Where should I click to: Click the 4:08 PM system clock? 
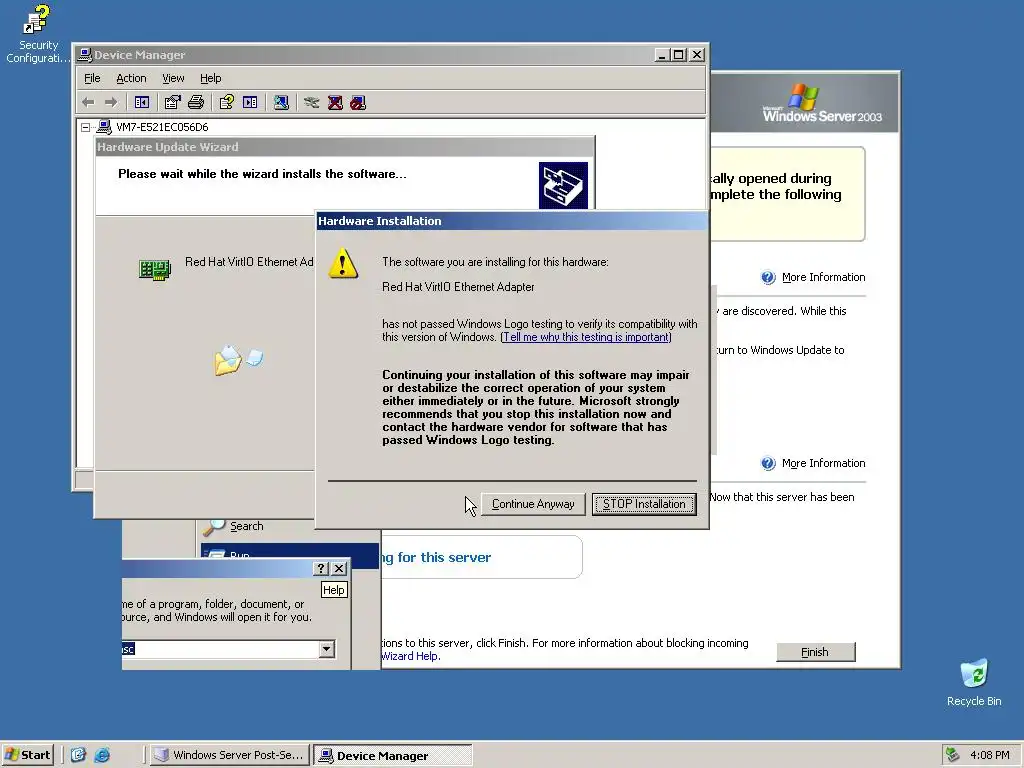pos(989,755)
